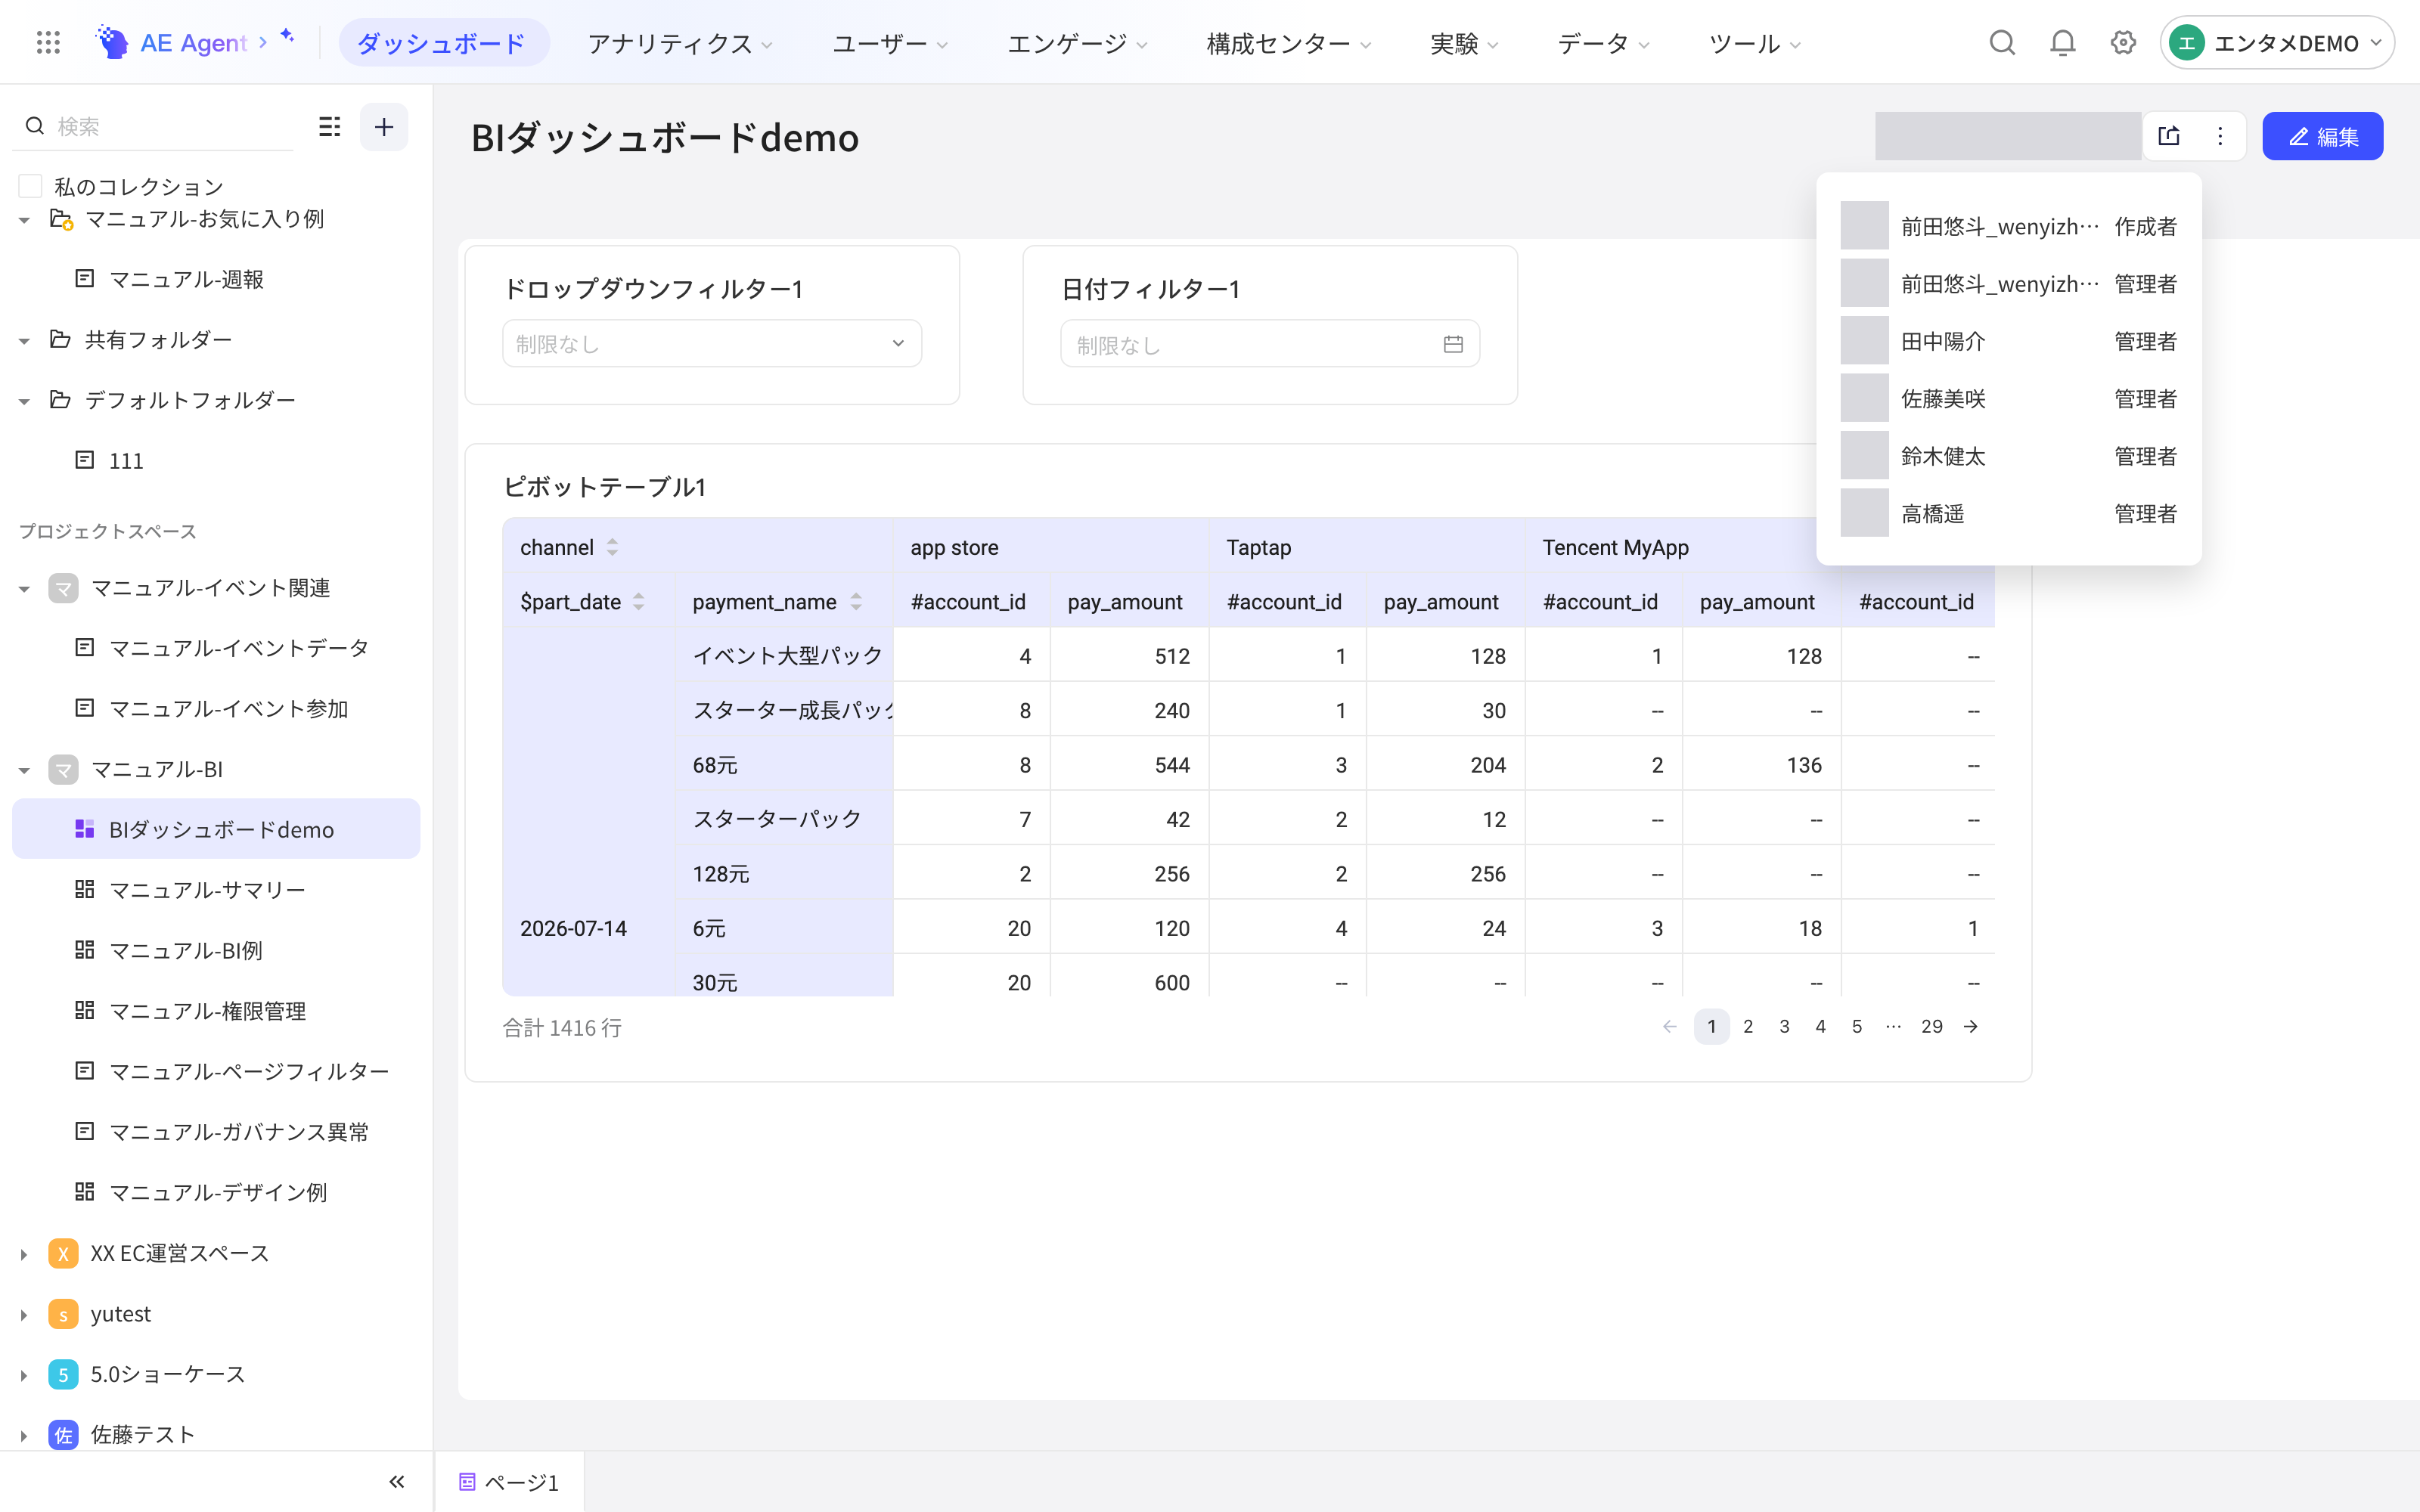Open the ユーザー menu
The image size is (2420, 1512).
coord(889,43)
